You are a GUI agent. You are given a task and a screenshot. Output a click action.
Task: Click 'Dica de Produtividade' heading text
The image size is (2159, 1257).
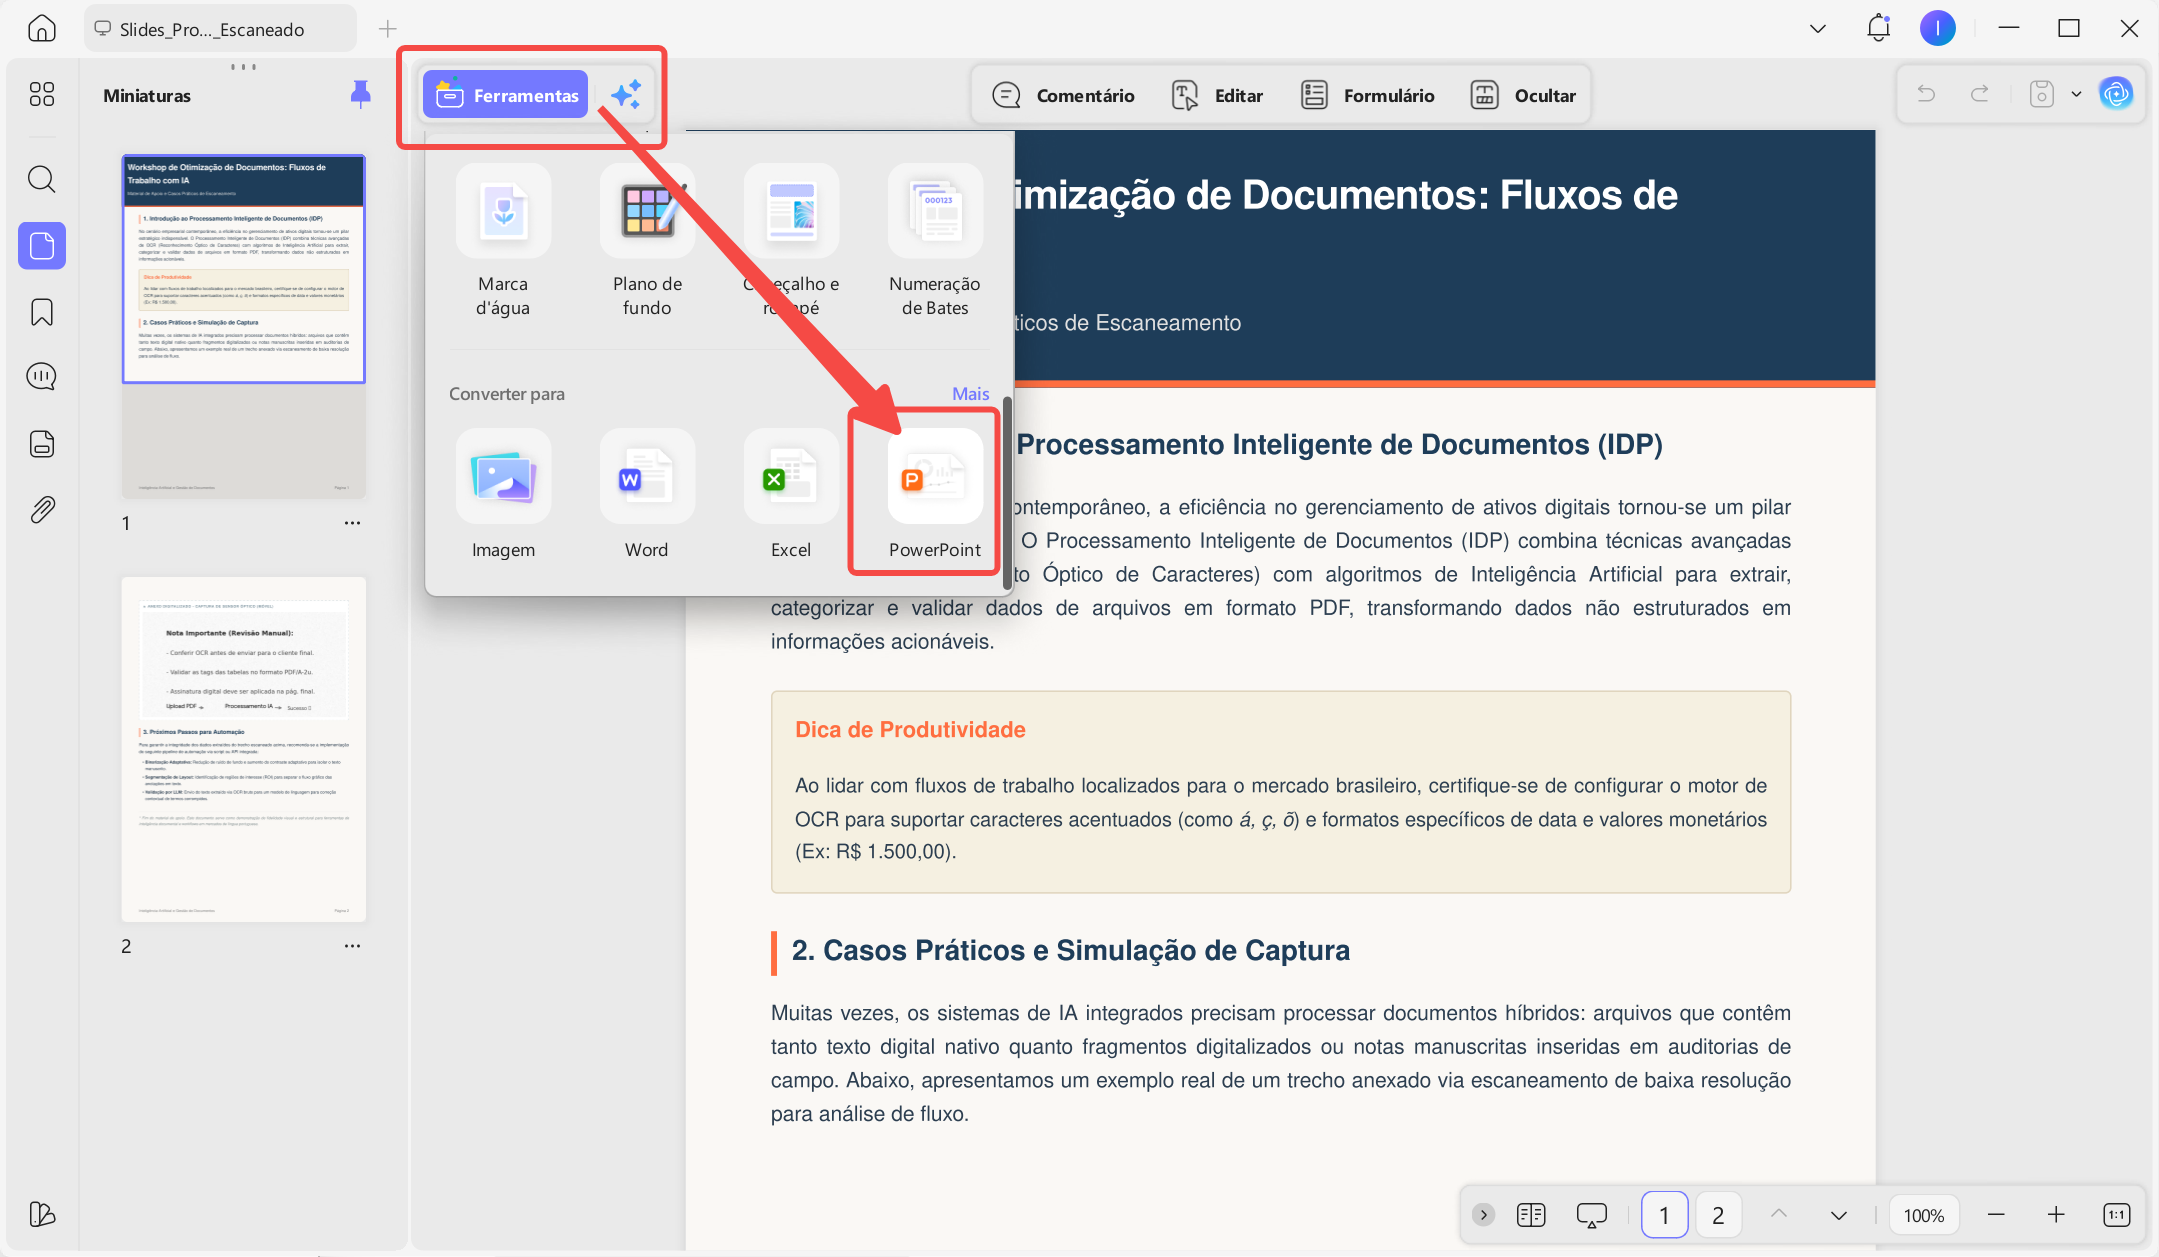(x=910, y=730)
